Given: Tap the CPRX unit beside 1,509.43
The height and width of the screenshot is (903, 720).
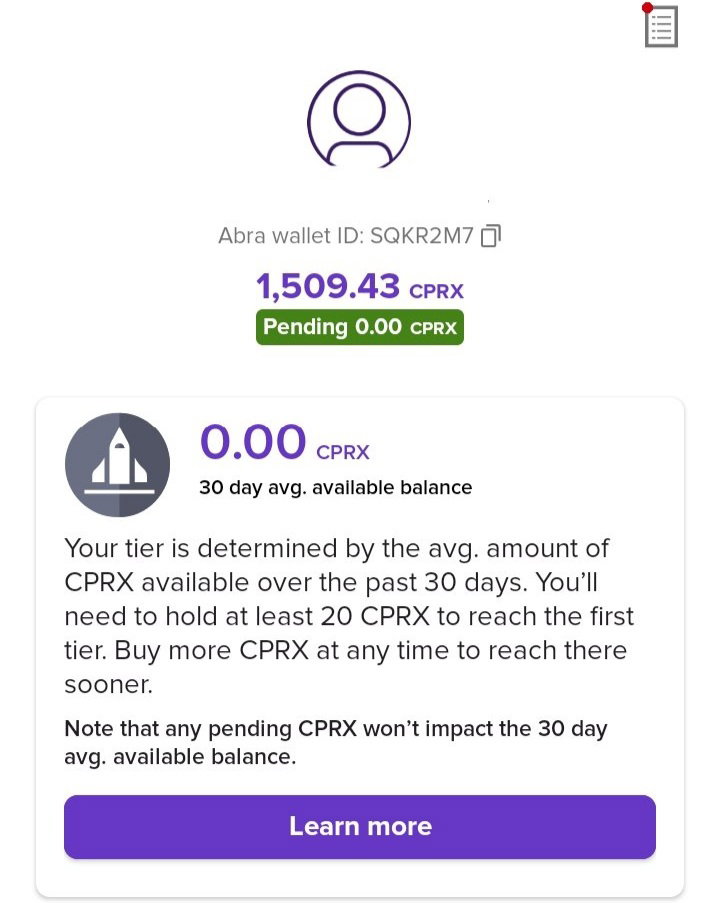Looking at the screenshot, I should (436, 291).
